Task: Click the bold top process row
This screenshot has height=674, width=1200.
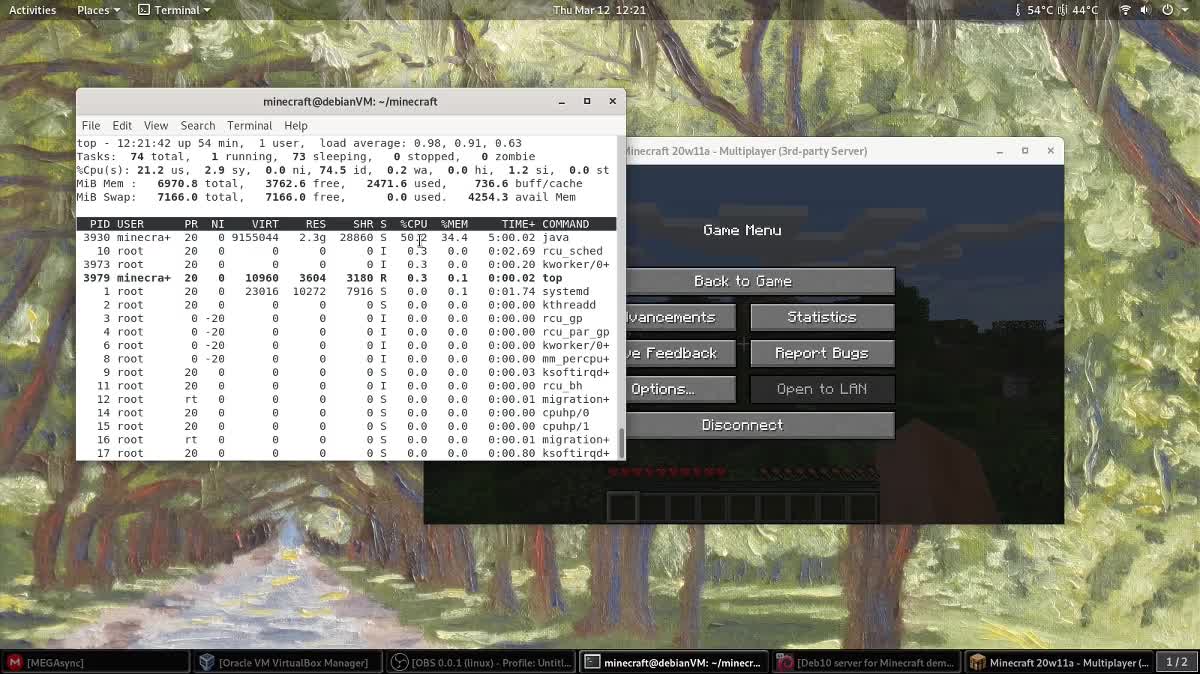Action: point(346,278)
